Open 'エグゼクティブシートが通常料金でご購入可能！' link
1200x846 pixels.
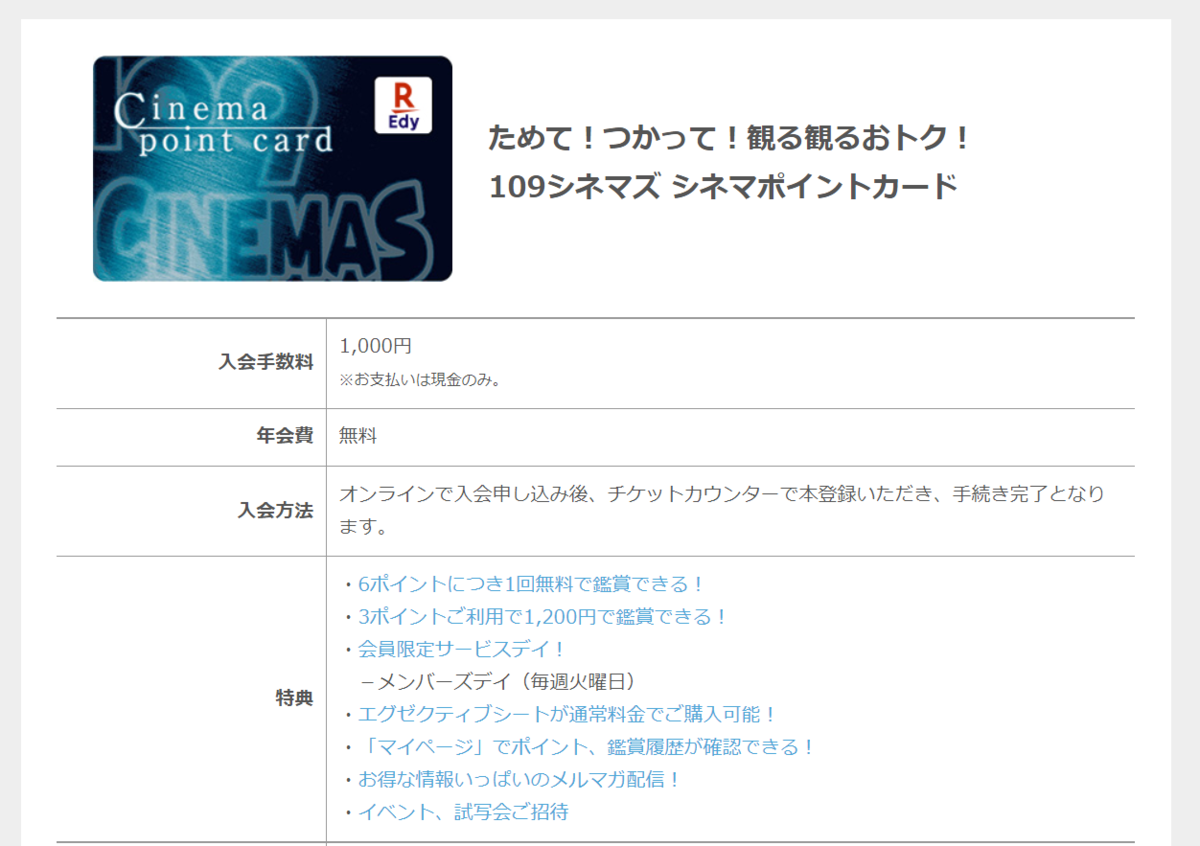567,714
